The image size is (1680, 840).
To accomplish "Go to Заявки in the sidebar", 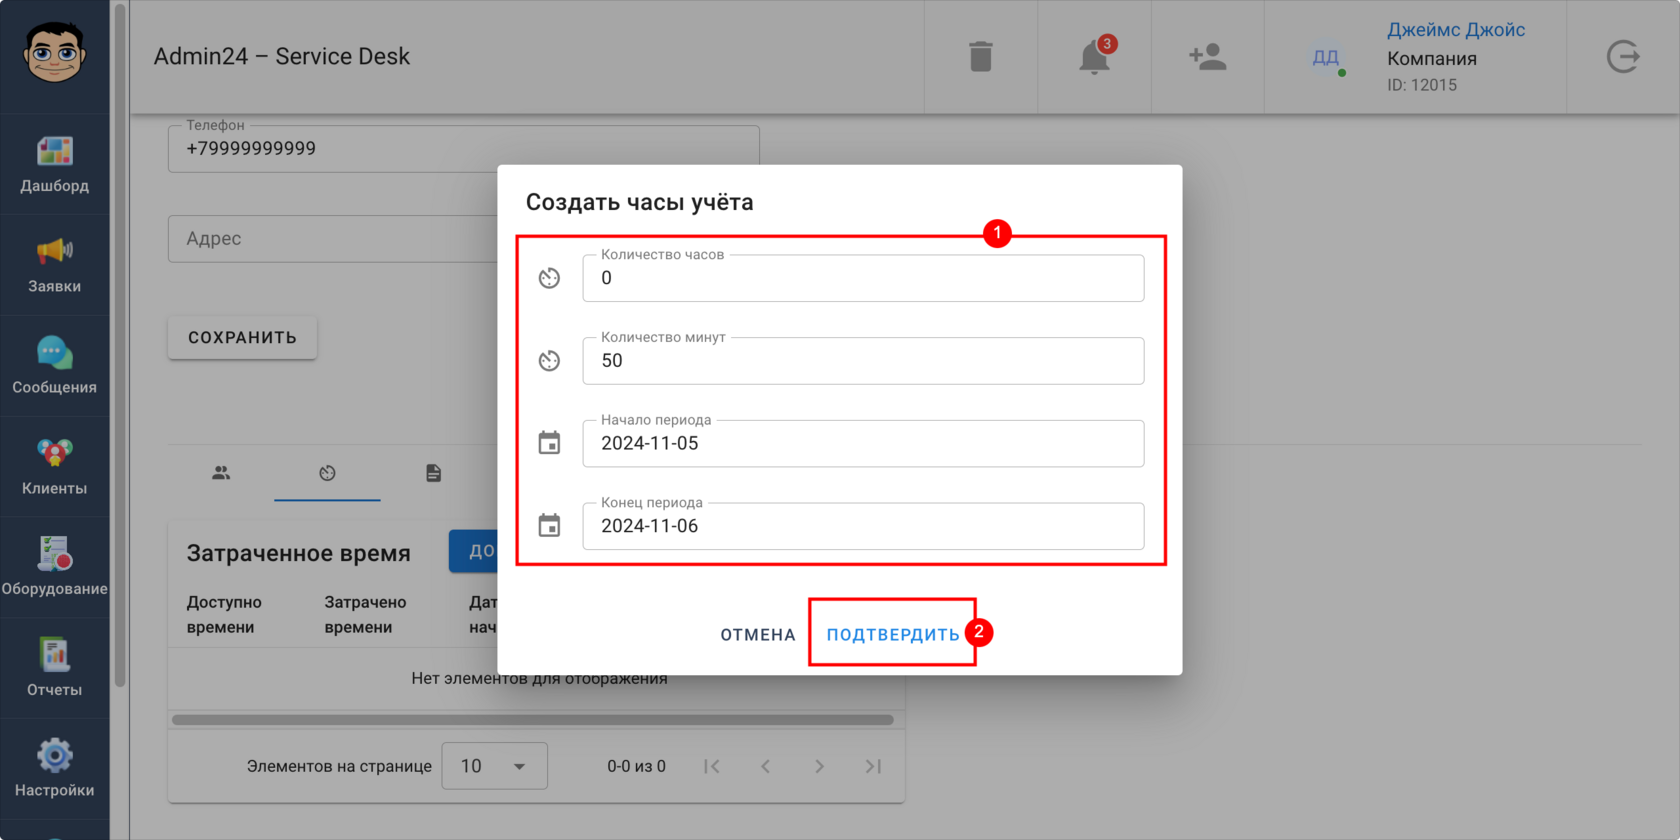I will (55, 266).
